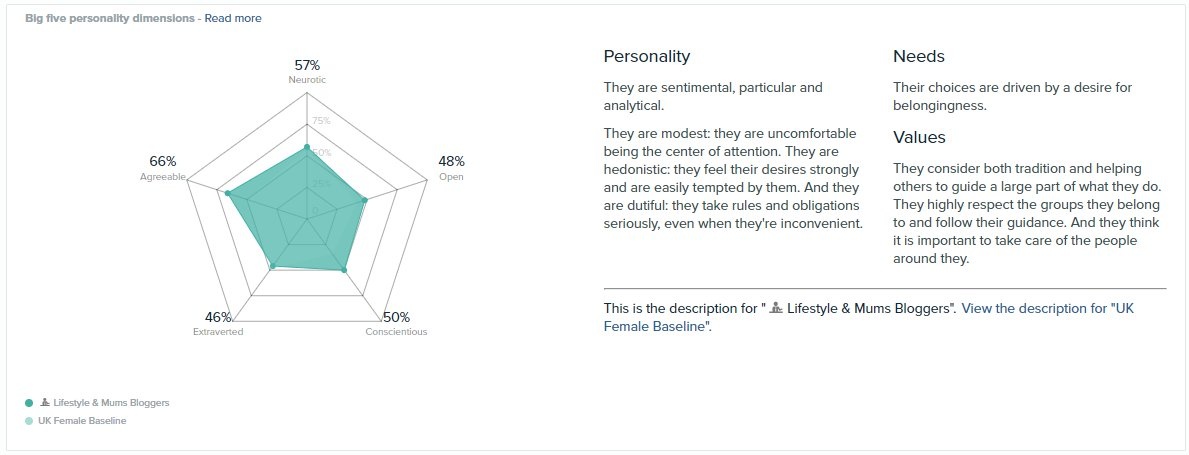Viewport: 1189px width, 455px height.
Task: Click the 46% Extraverted axis label
Action: [218, 324]
